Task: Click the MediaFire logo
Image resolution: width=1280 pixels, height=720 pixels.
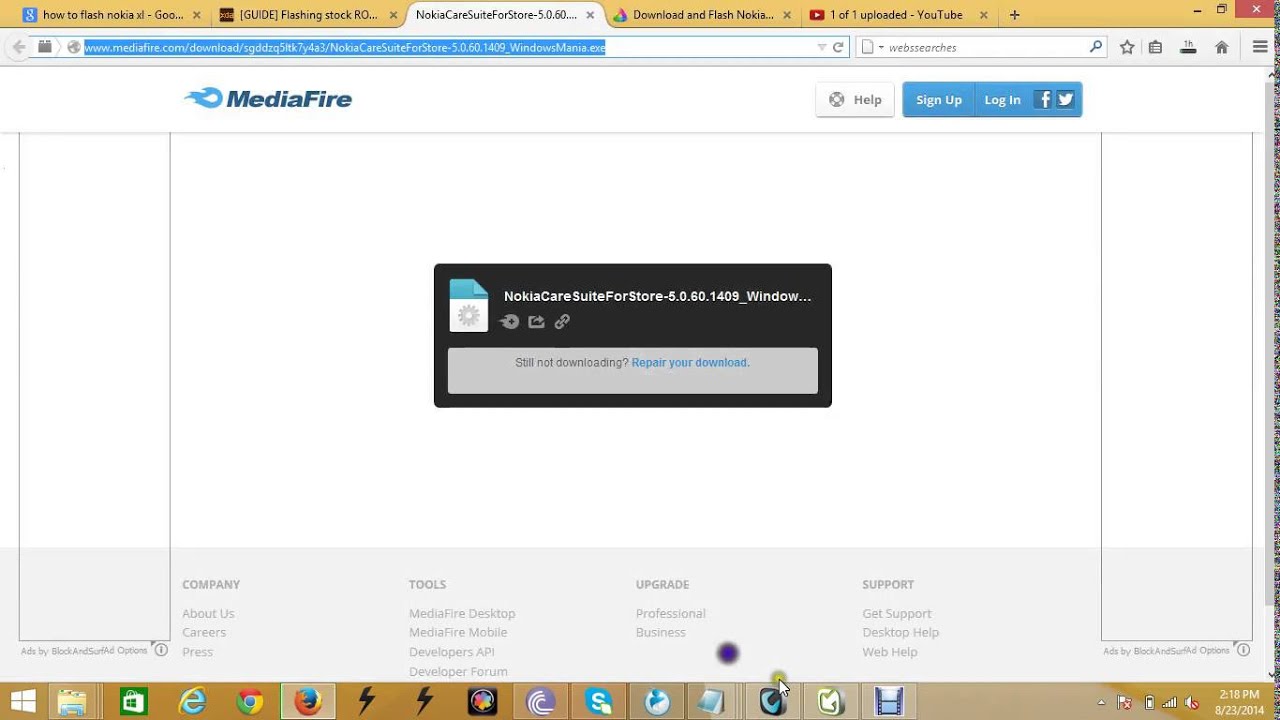Action: 268,98
